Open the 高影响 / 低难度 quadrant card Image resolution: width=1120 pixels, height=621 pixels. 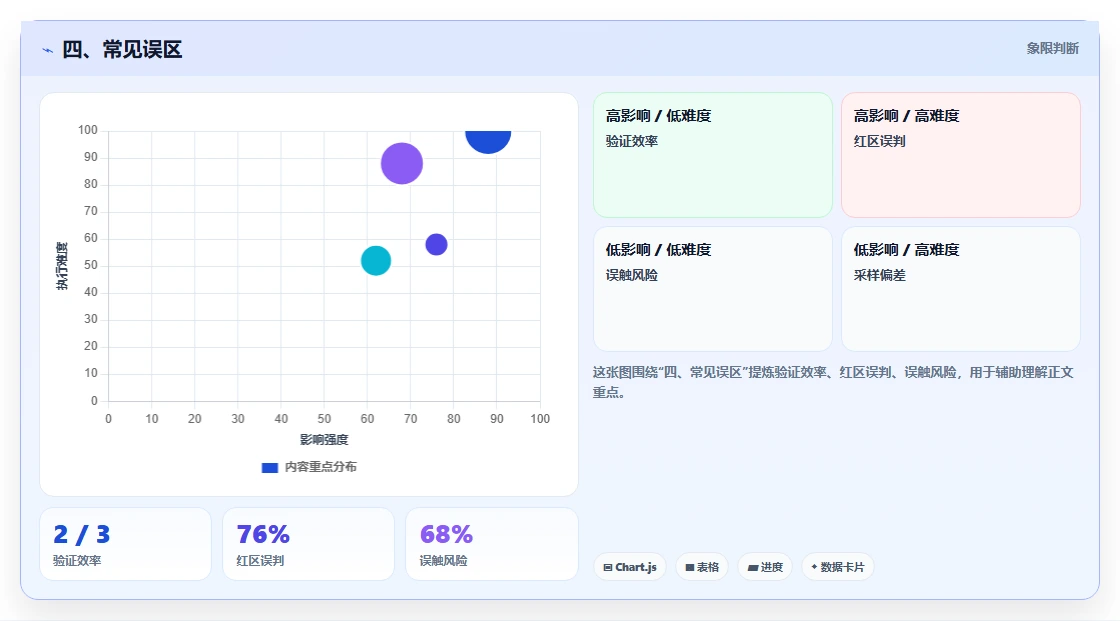point(713,154)
